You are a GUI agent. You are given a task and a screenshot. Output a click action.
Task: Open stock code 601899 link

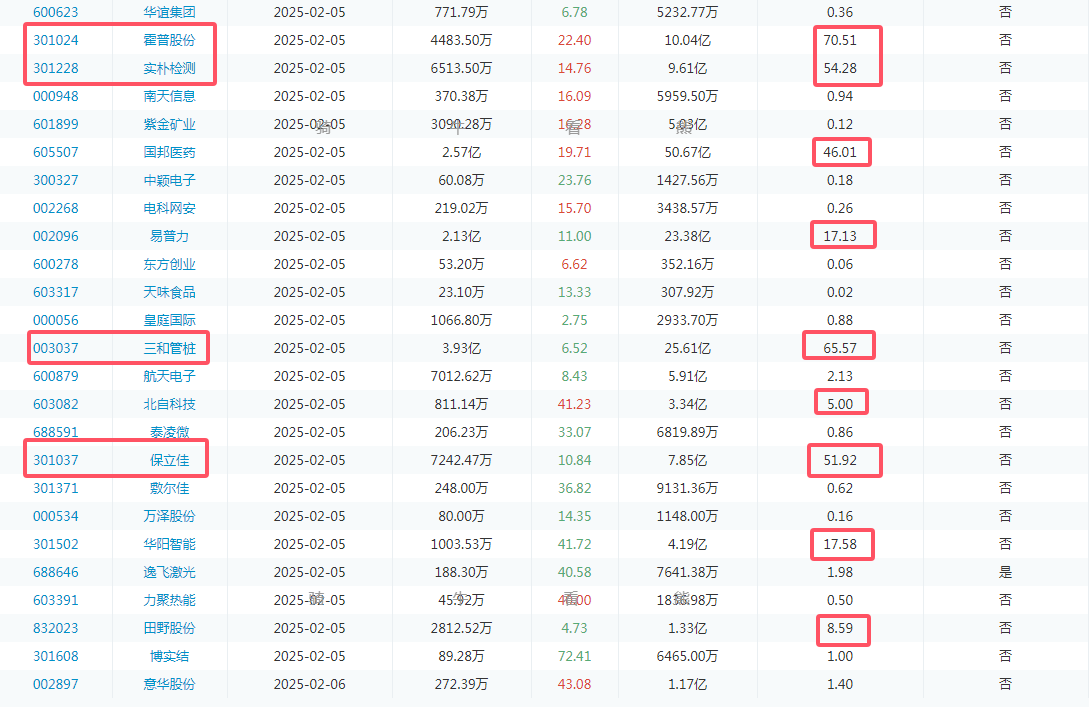click(x=56, y=124)
